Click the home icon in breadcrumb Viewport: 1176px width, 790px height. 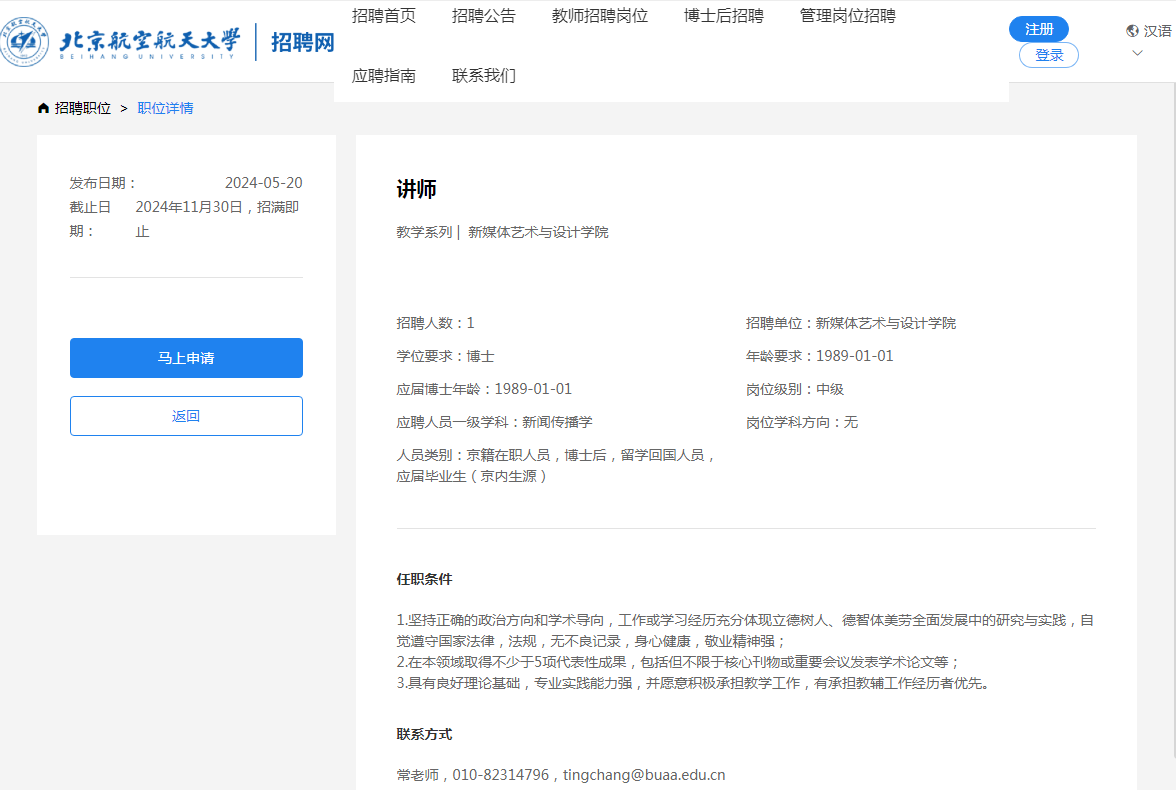coord(43,108)
